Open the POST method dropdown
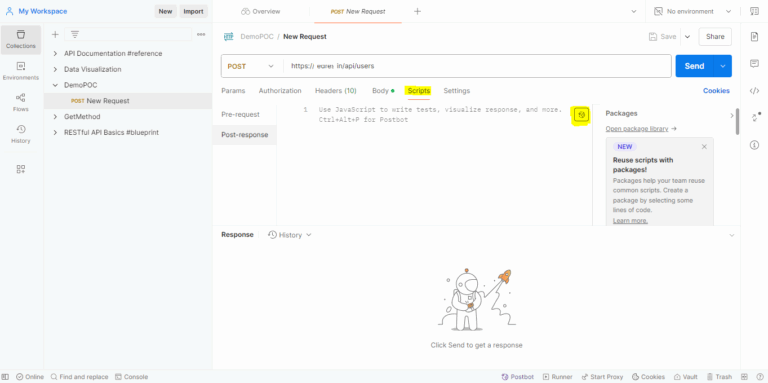This screenshot has width=768, height=383. (x=251, y=66)
